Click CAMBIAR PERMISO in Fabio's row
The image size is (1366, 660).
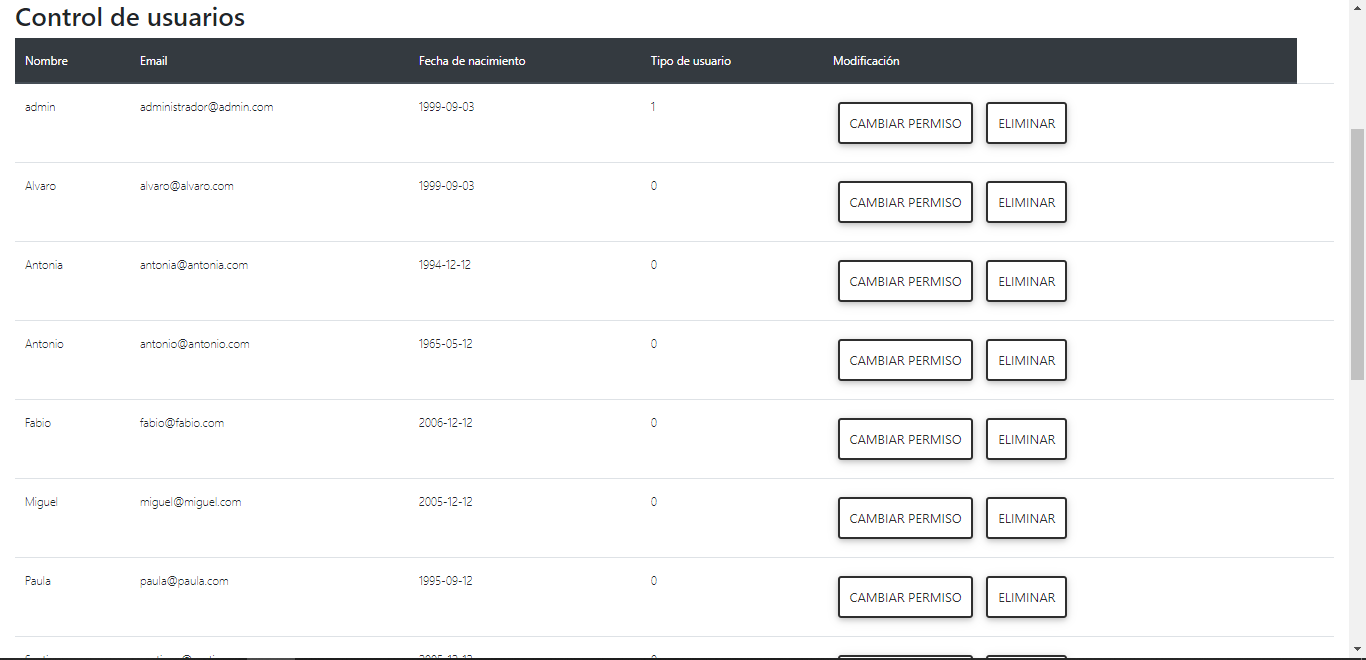905,439
